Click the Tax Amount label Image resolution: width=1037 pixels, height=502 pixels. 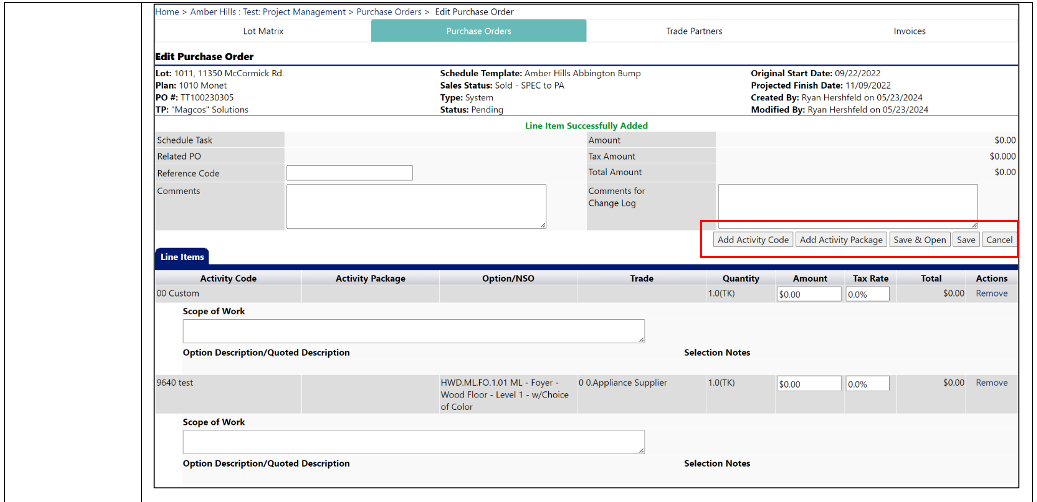[x=612, y=157]
